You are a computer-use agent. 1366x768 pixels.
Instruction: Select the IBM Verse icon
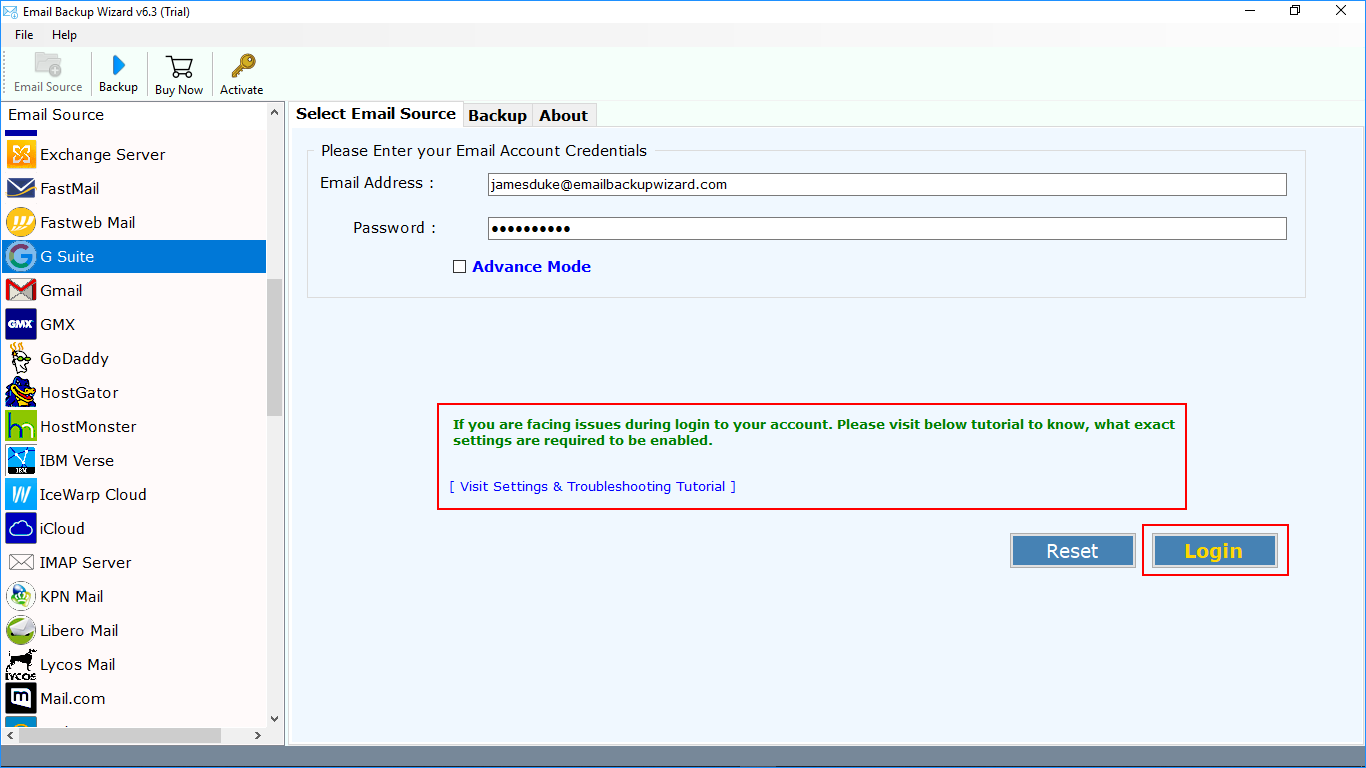click(21, 460)
